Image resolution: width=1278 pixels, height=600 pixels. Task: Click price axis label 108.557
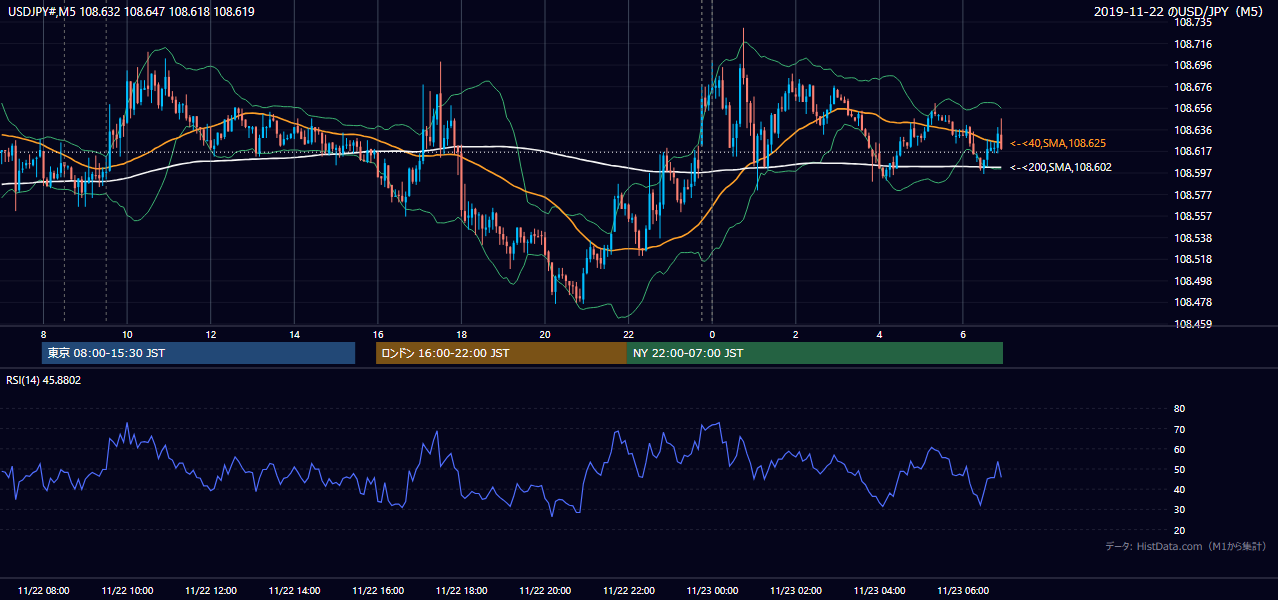[x=1192, y=216]
